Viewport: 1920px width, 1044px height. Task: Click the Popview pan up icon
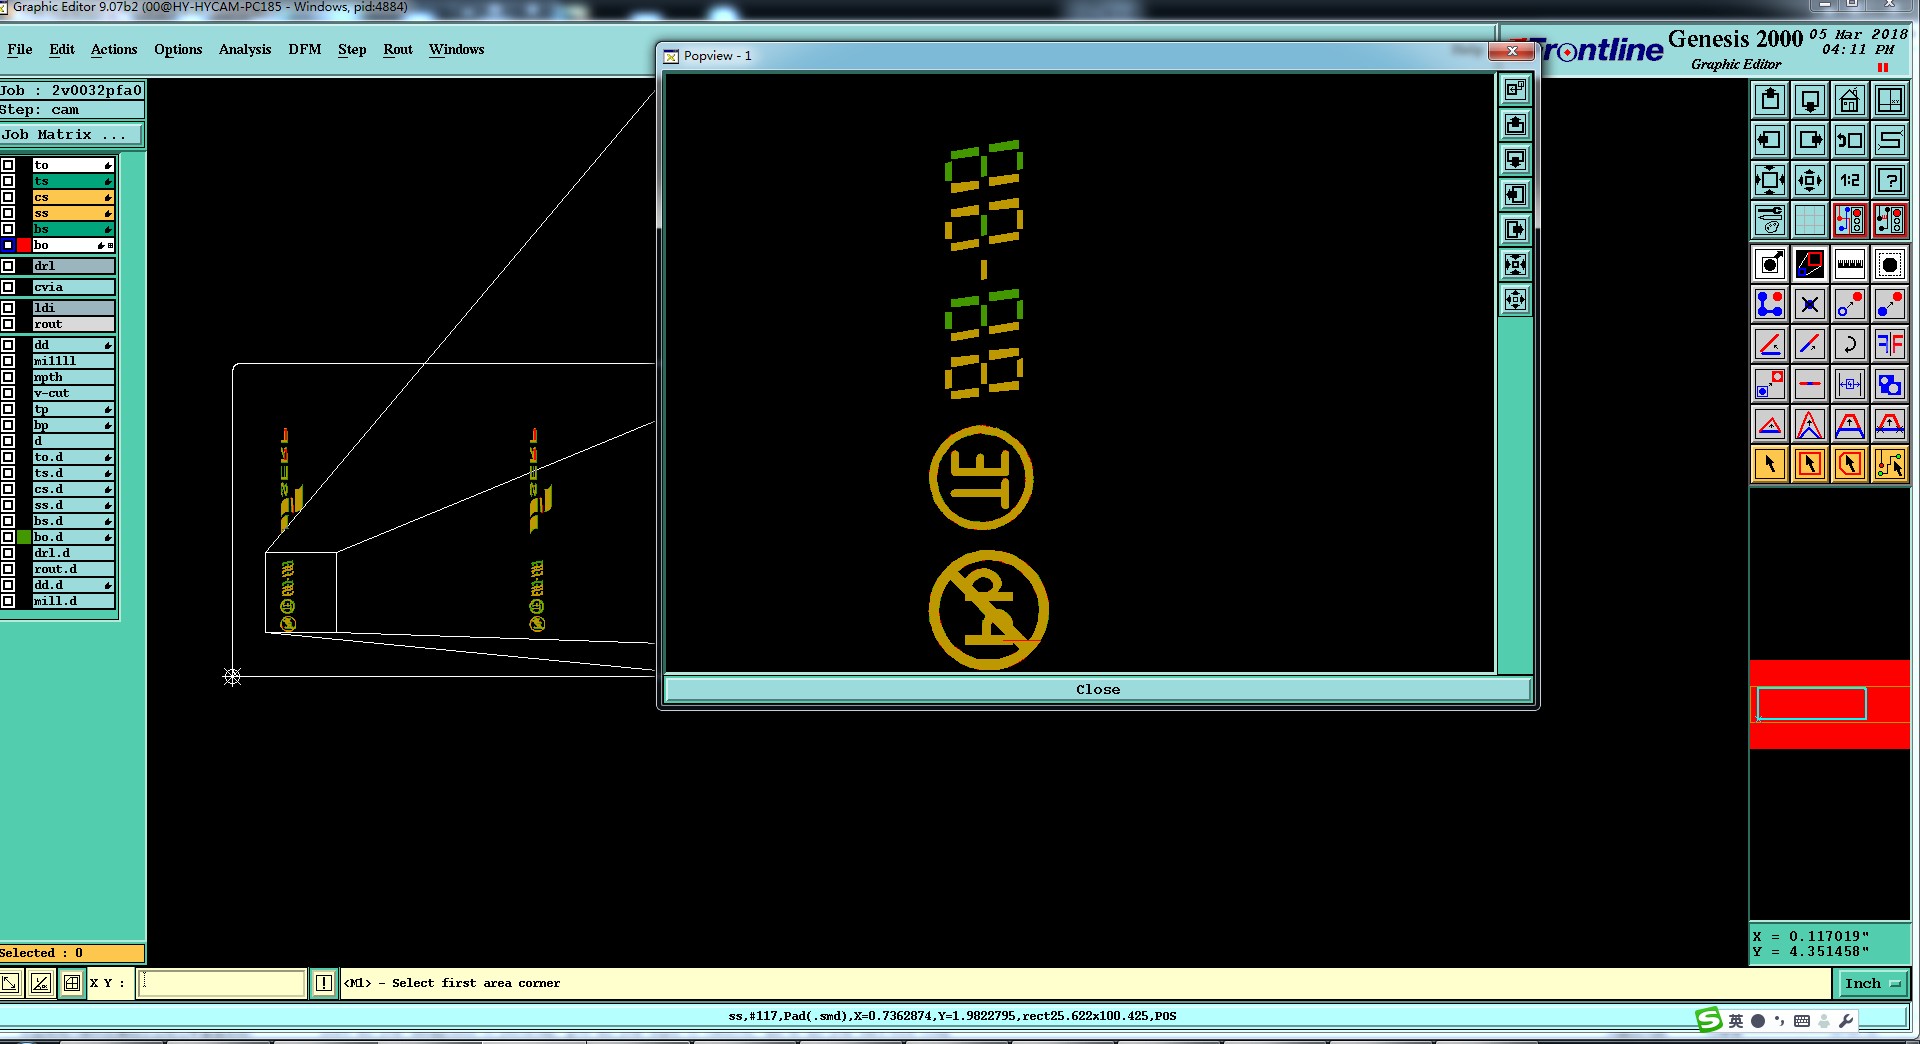(1516, 125)
